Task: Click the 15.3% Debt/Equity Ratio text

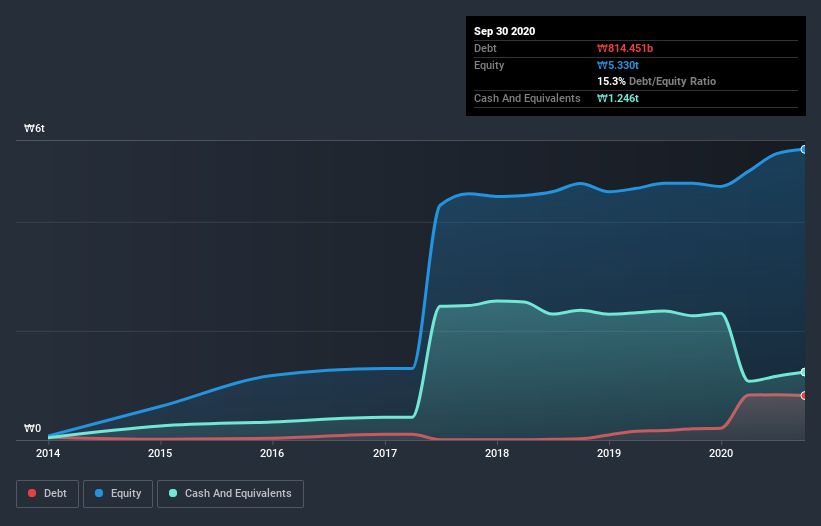Action: coord(657,81)
